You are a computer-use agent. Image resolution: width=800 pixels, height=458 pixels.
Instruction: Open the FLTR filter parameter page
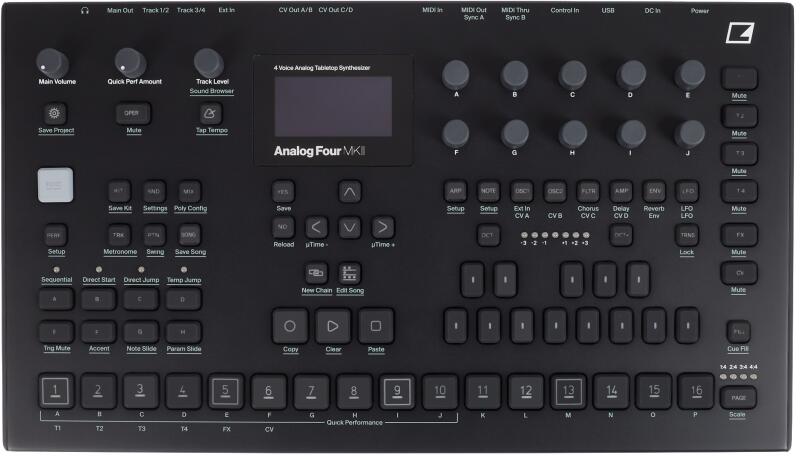tap(588, 191)
